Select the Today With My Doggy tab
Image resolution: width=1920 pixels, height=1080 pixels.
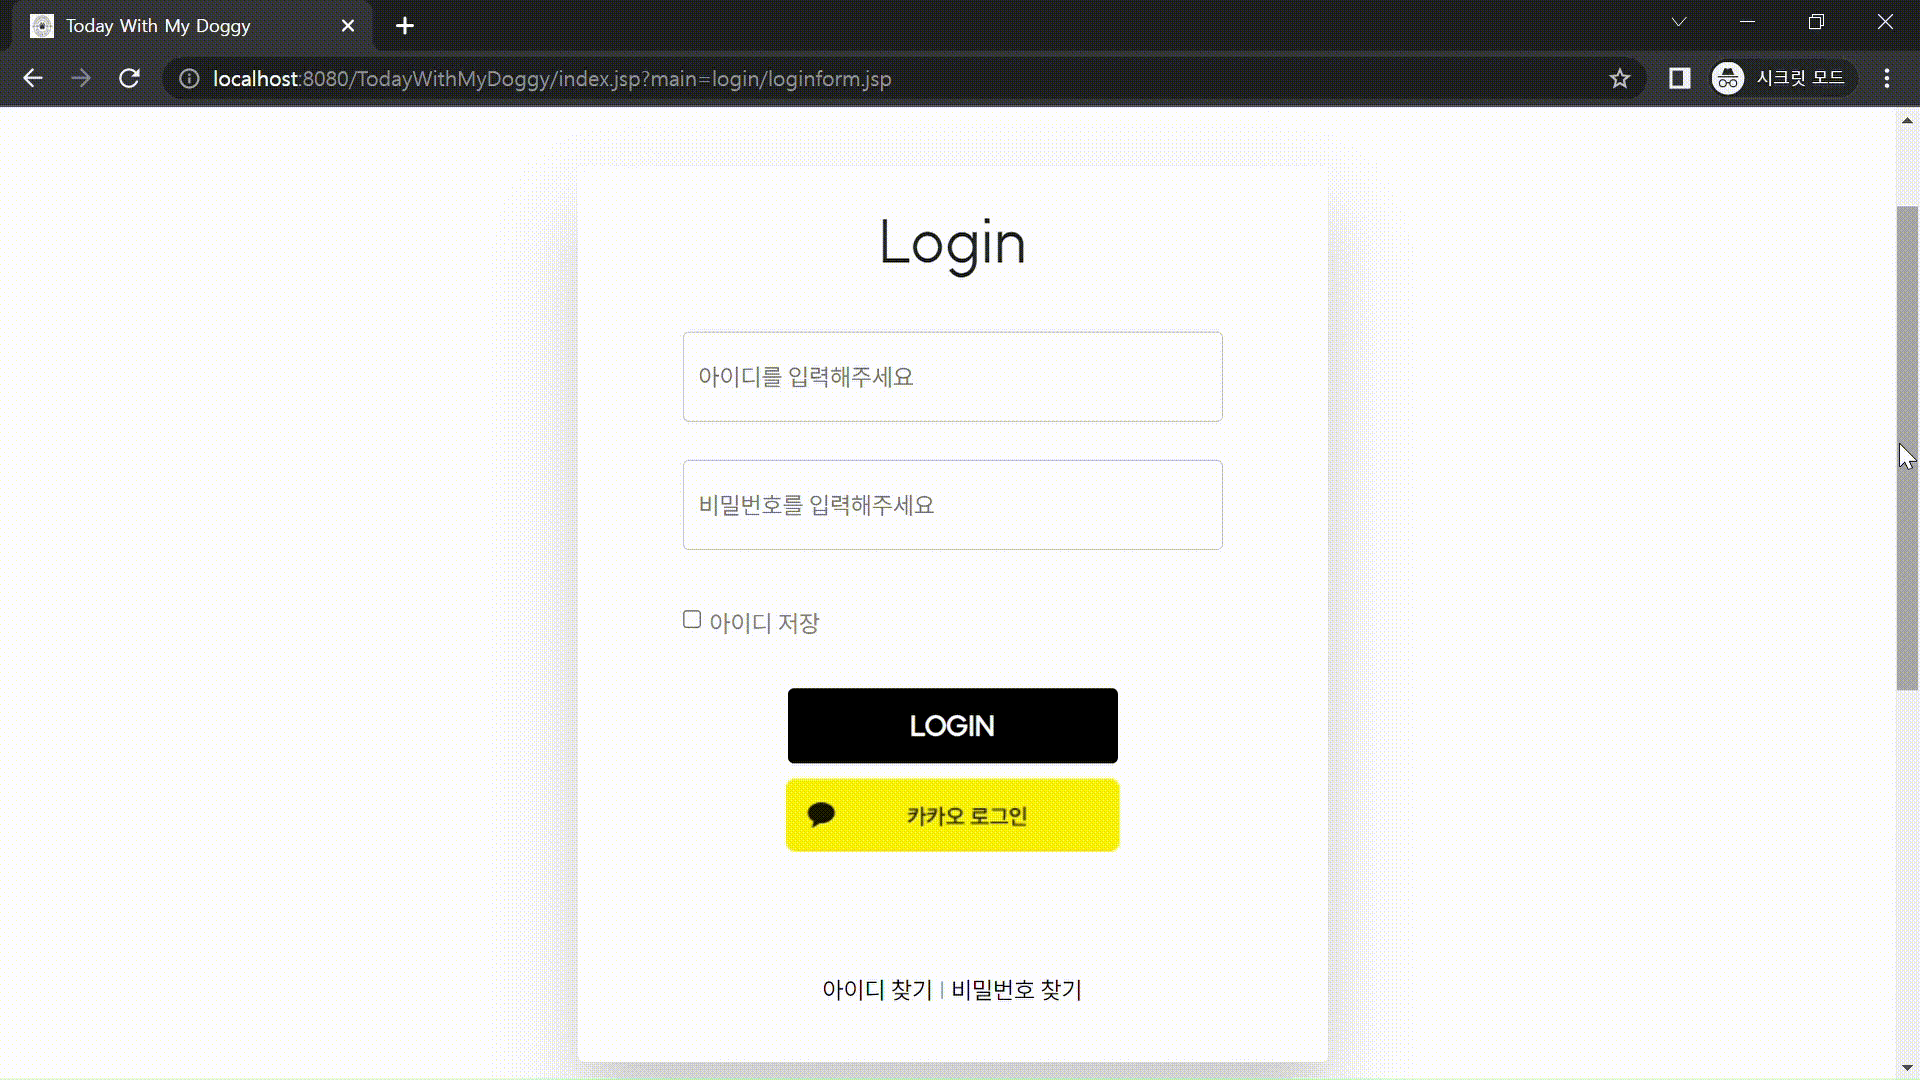click(158, 26)
